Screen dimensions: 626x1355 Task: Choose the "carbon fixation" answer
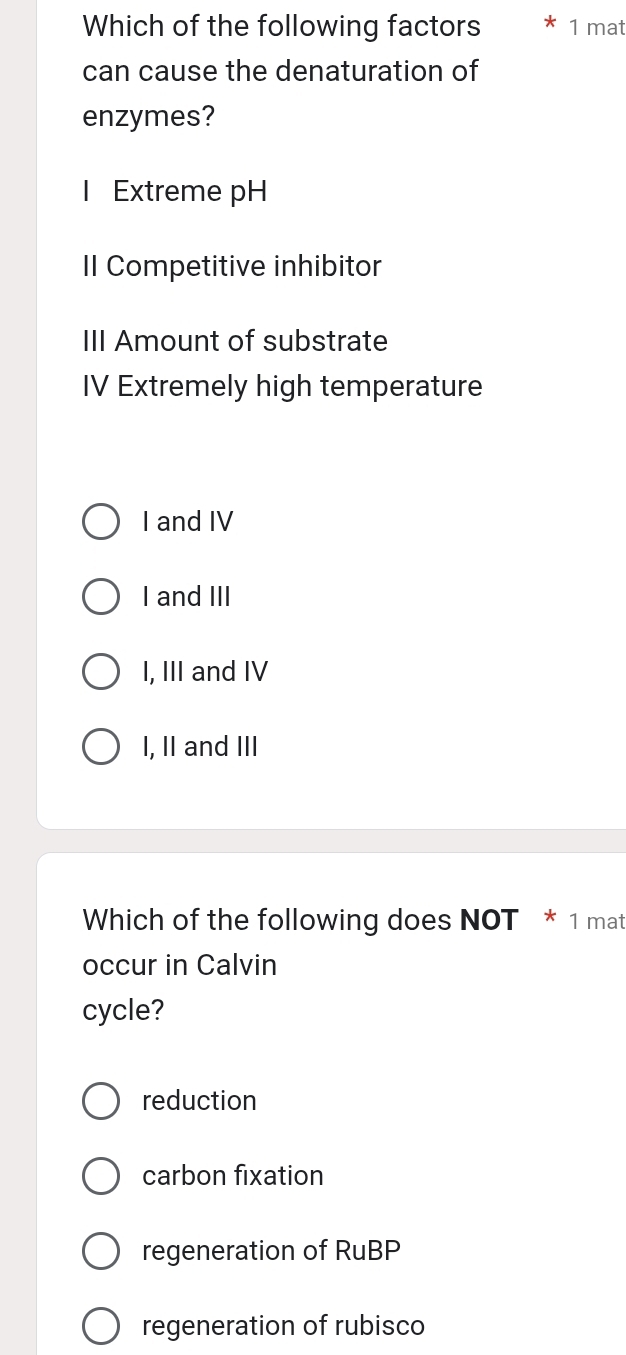[x=100, y=1175]
